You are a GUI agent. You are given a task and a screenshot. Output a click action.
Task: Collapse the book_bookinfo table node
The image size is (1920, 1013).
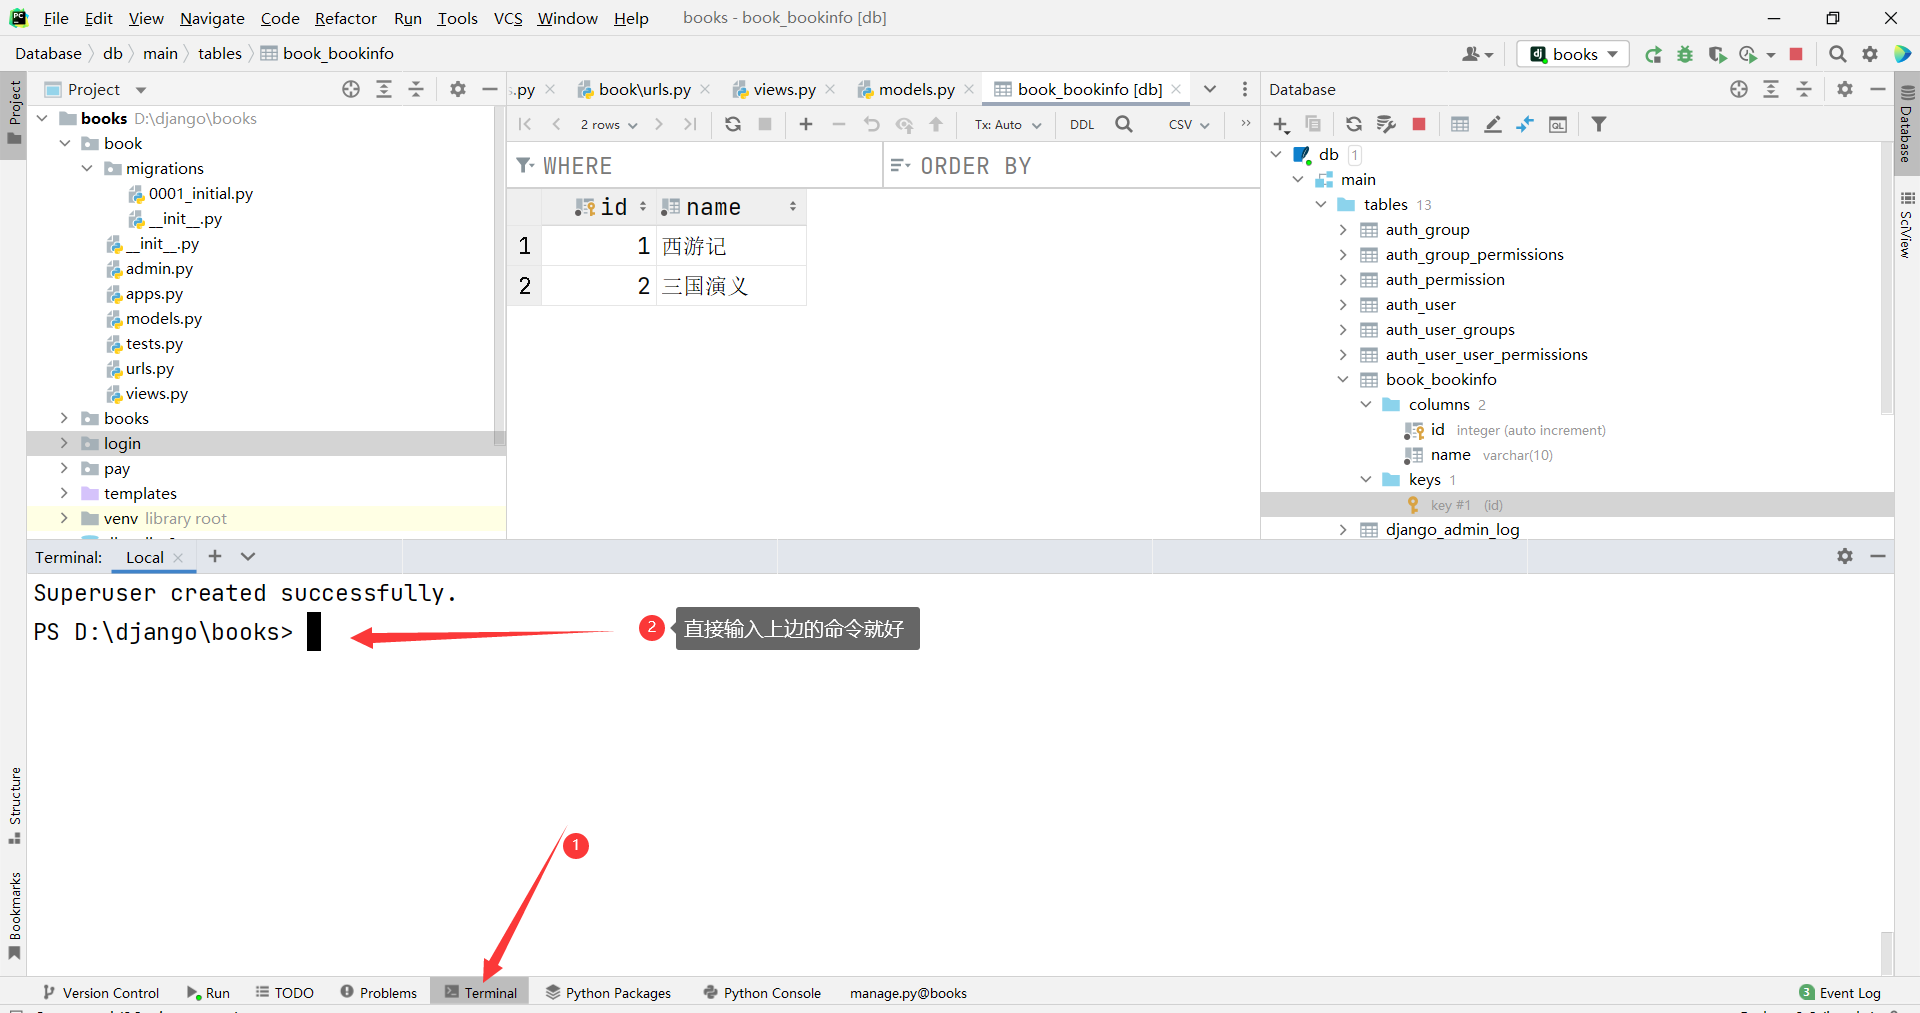[1343, 379]
